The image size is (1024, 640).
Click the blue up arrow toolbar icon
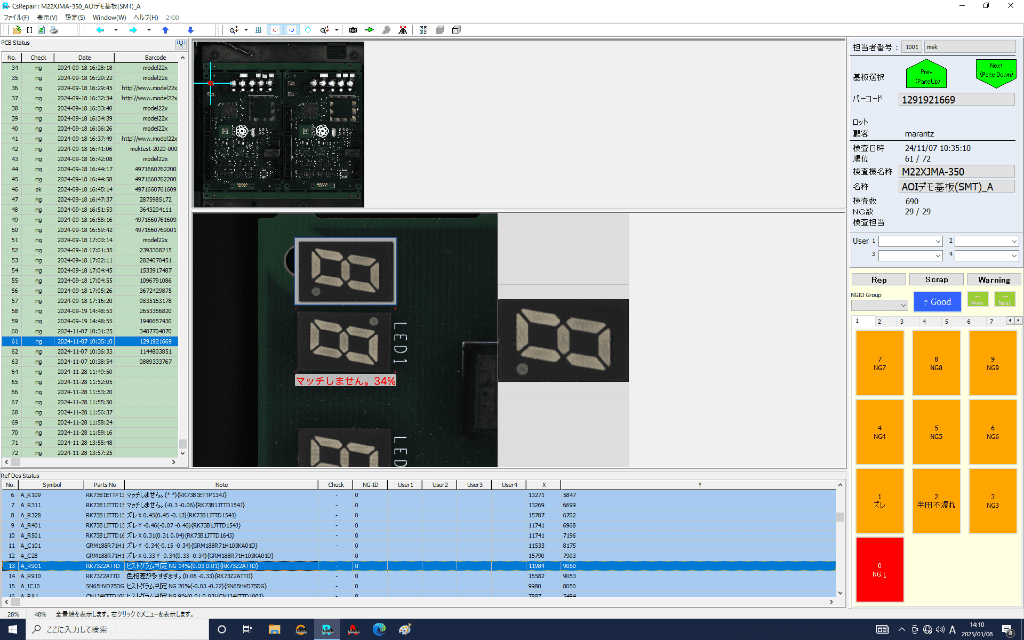167,30
